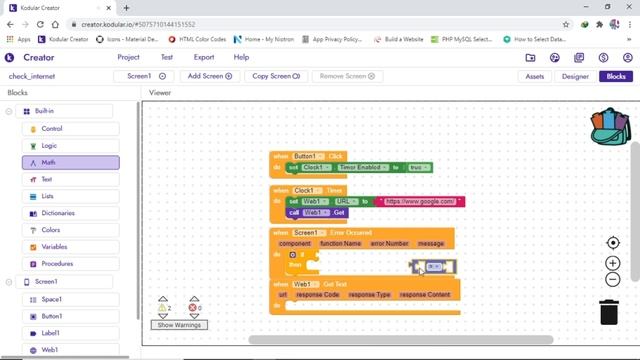Open the Project menu
Image resolution: width=640 pixels, height=360 pixels.
[128, 58]
